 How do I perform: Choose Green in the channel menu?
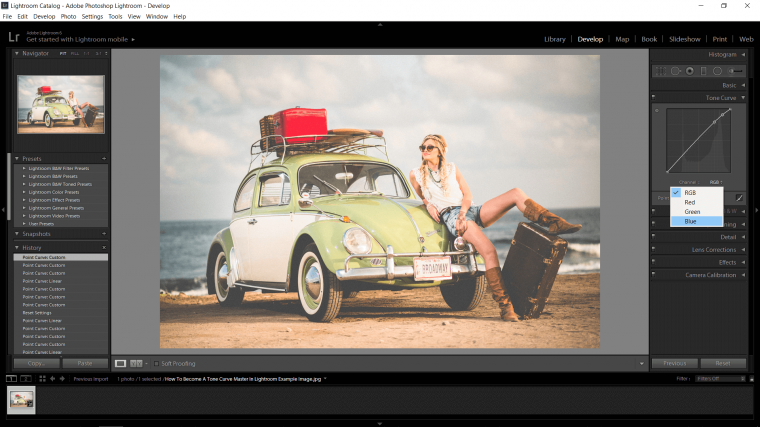point(697,212)
